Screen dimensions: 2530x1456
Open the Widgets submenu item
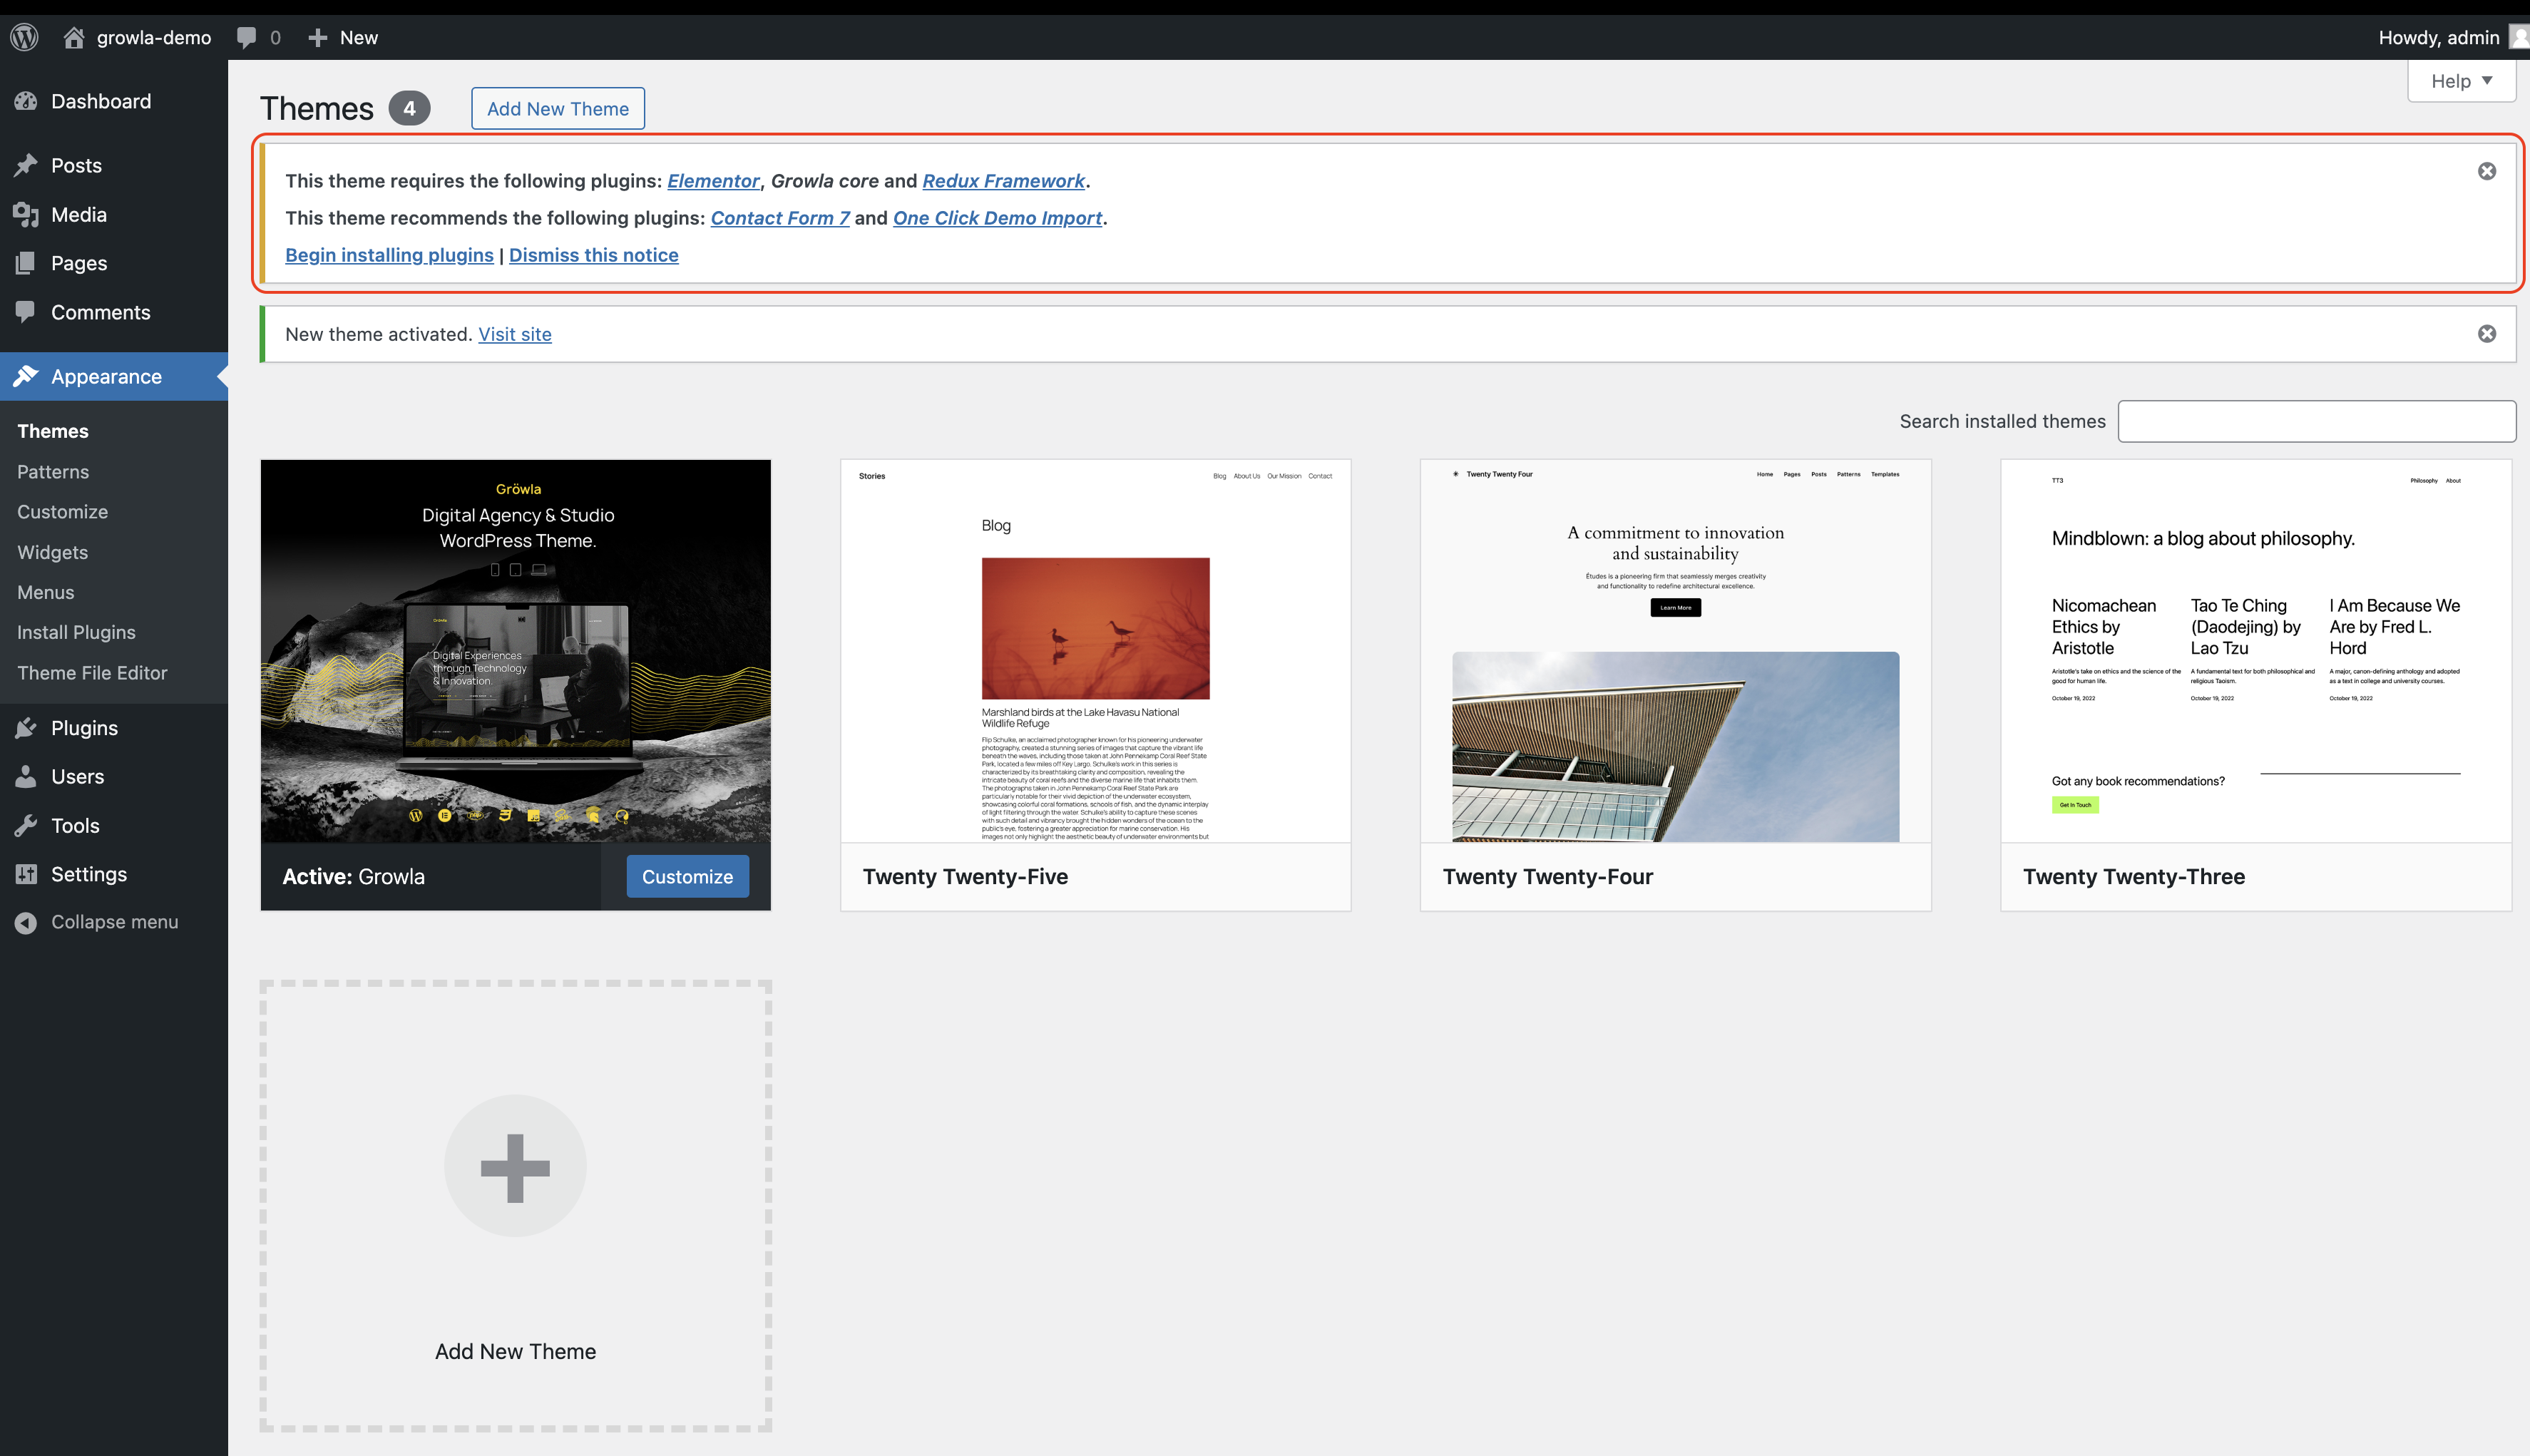(x=52, y=552)
